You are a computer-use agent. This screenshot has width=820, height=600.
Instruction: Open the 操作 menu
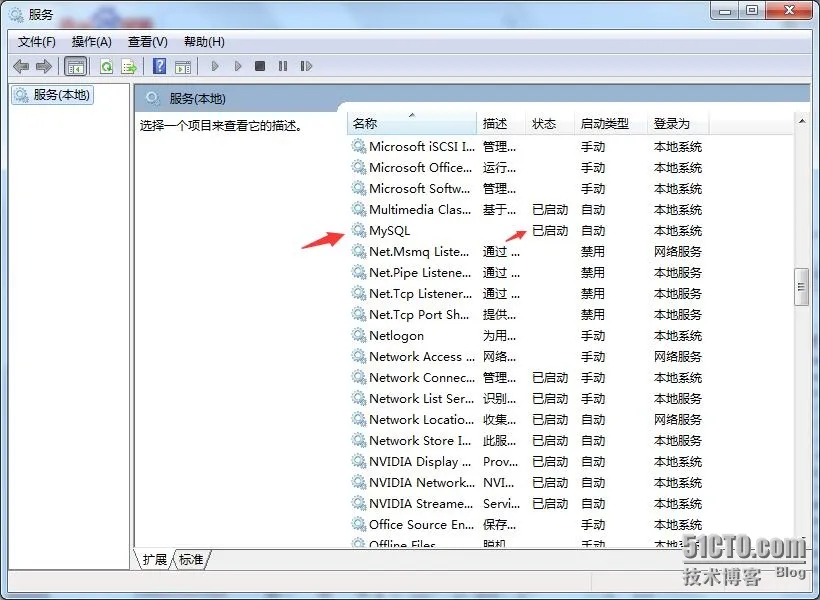(92, 41)
